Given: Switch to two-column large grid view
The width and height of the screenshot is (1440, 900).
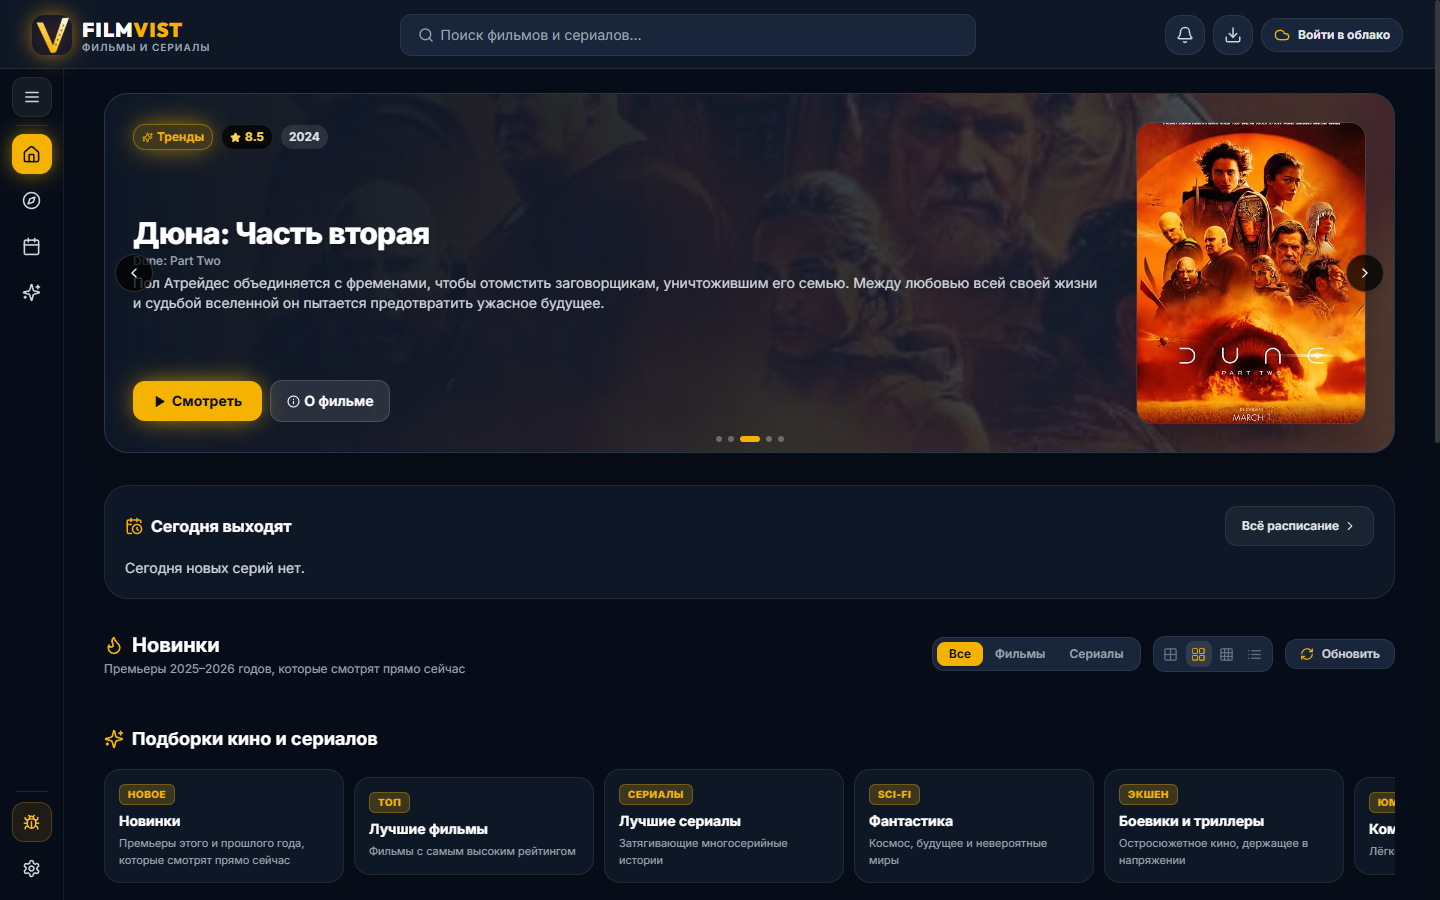Looking at the screenshot, I should click(x=1170, y=654).
